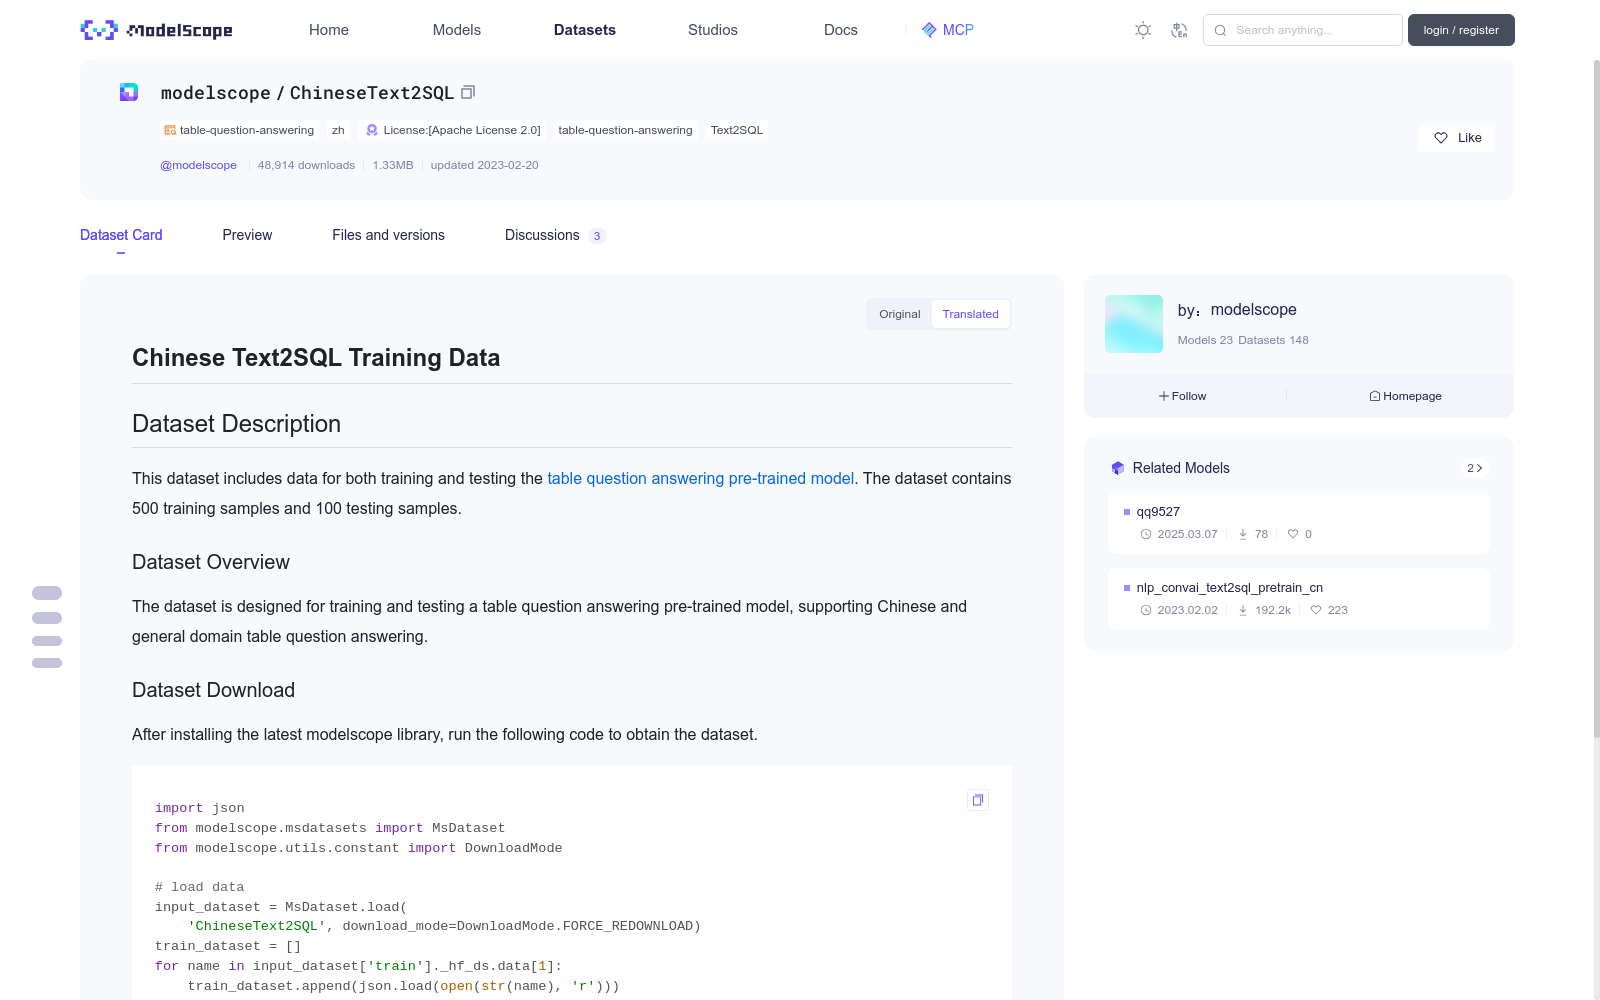Click the plus icon next to Follow

coord(1164,396)
